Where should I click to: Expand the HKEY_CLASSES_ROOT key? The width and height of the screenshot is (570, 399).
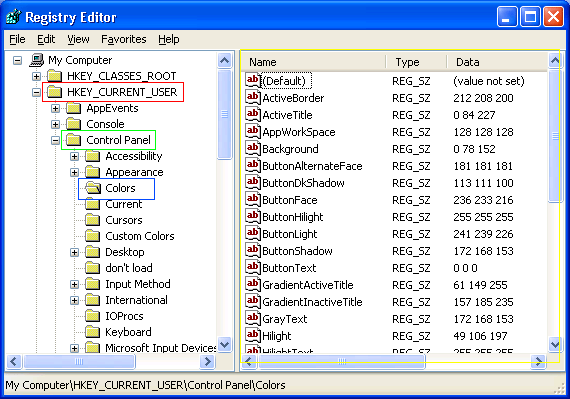(x=36, y=76)
